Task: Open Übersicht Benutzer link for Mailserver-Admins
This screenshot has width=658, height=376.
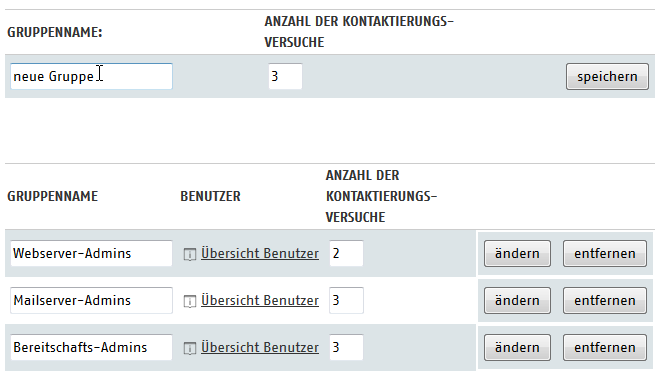Action: click(260, 300)
